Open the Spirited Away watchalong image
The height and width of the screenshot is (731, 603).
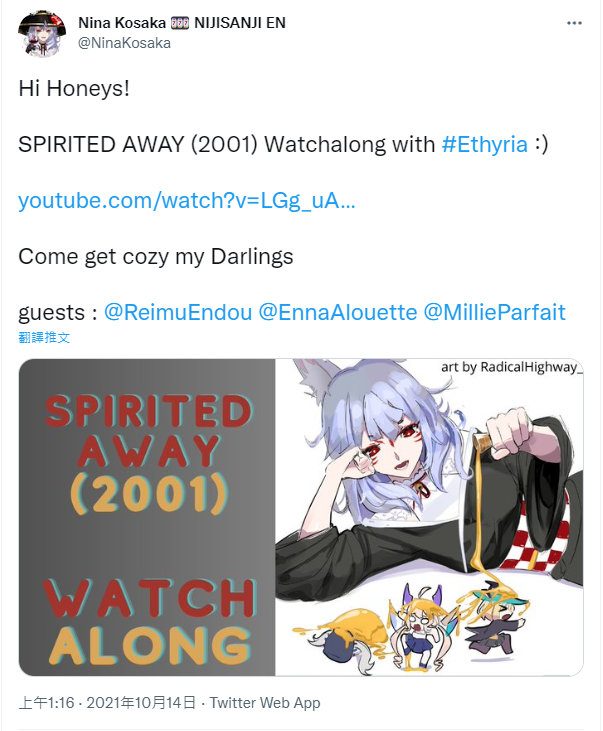301,517
